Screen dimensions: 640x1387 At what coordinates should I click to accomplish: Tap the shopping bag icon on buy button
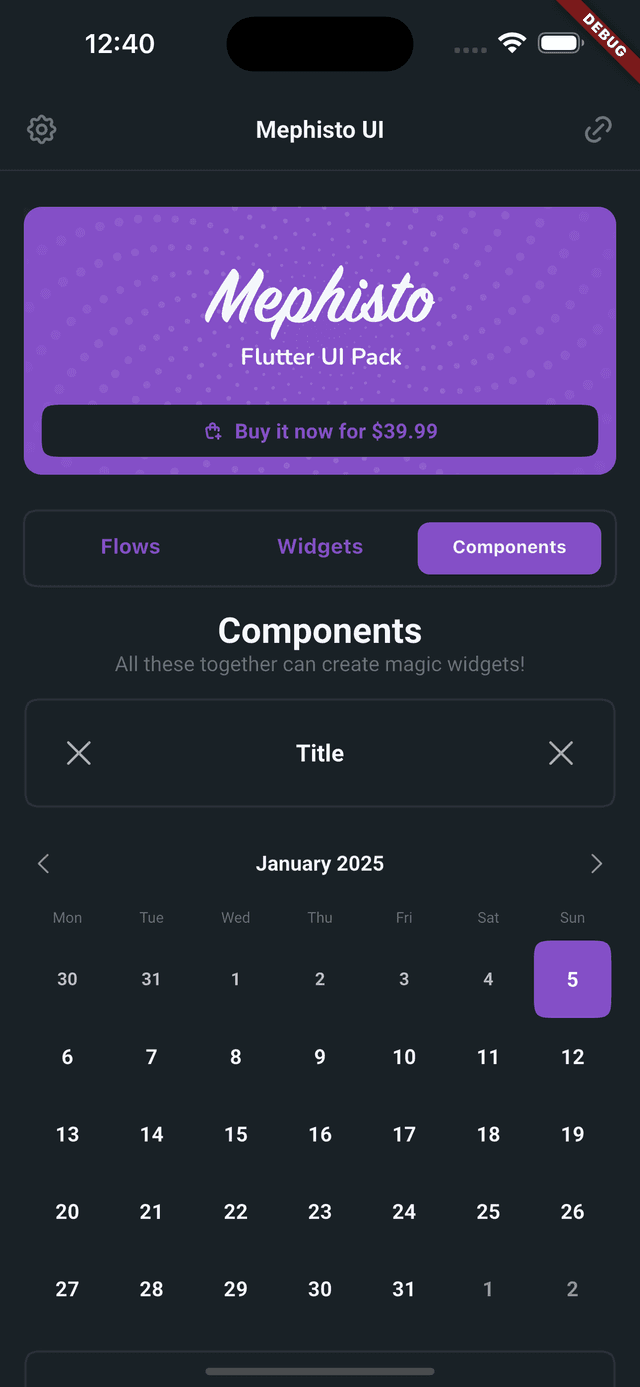pos(213,432)
